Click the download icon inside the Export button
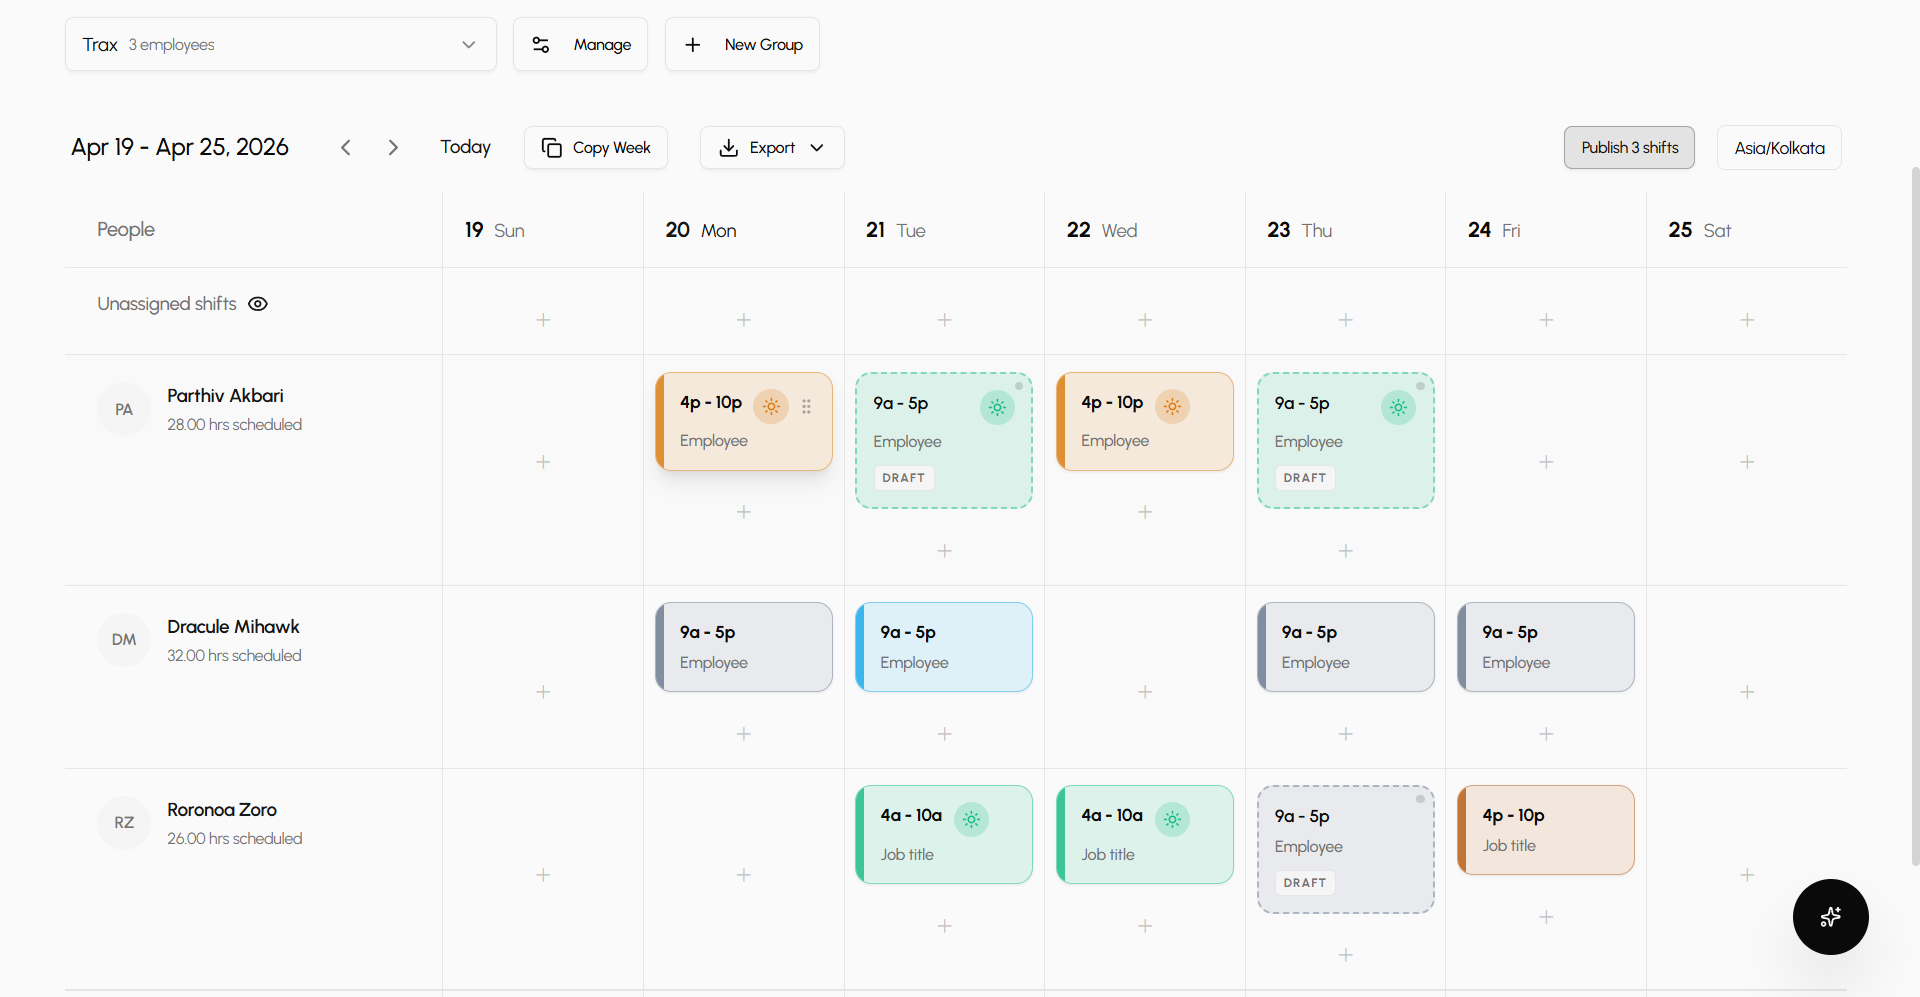The image size is (1920, 997). pos(729,147)
